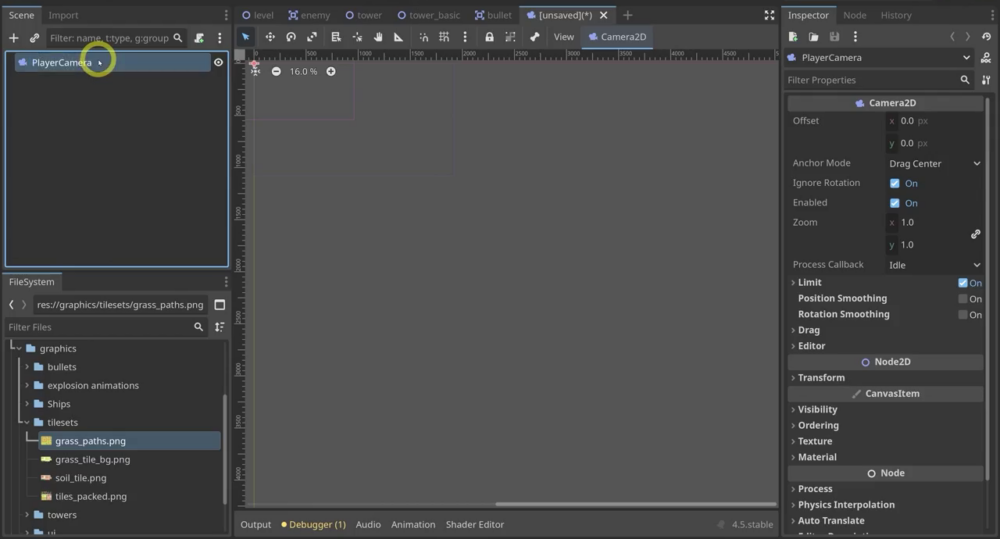Toggle Grid Snap in viewport toolbar
The height and width of the screenshot is (539, 1000).
pos(444,37)
